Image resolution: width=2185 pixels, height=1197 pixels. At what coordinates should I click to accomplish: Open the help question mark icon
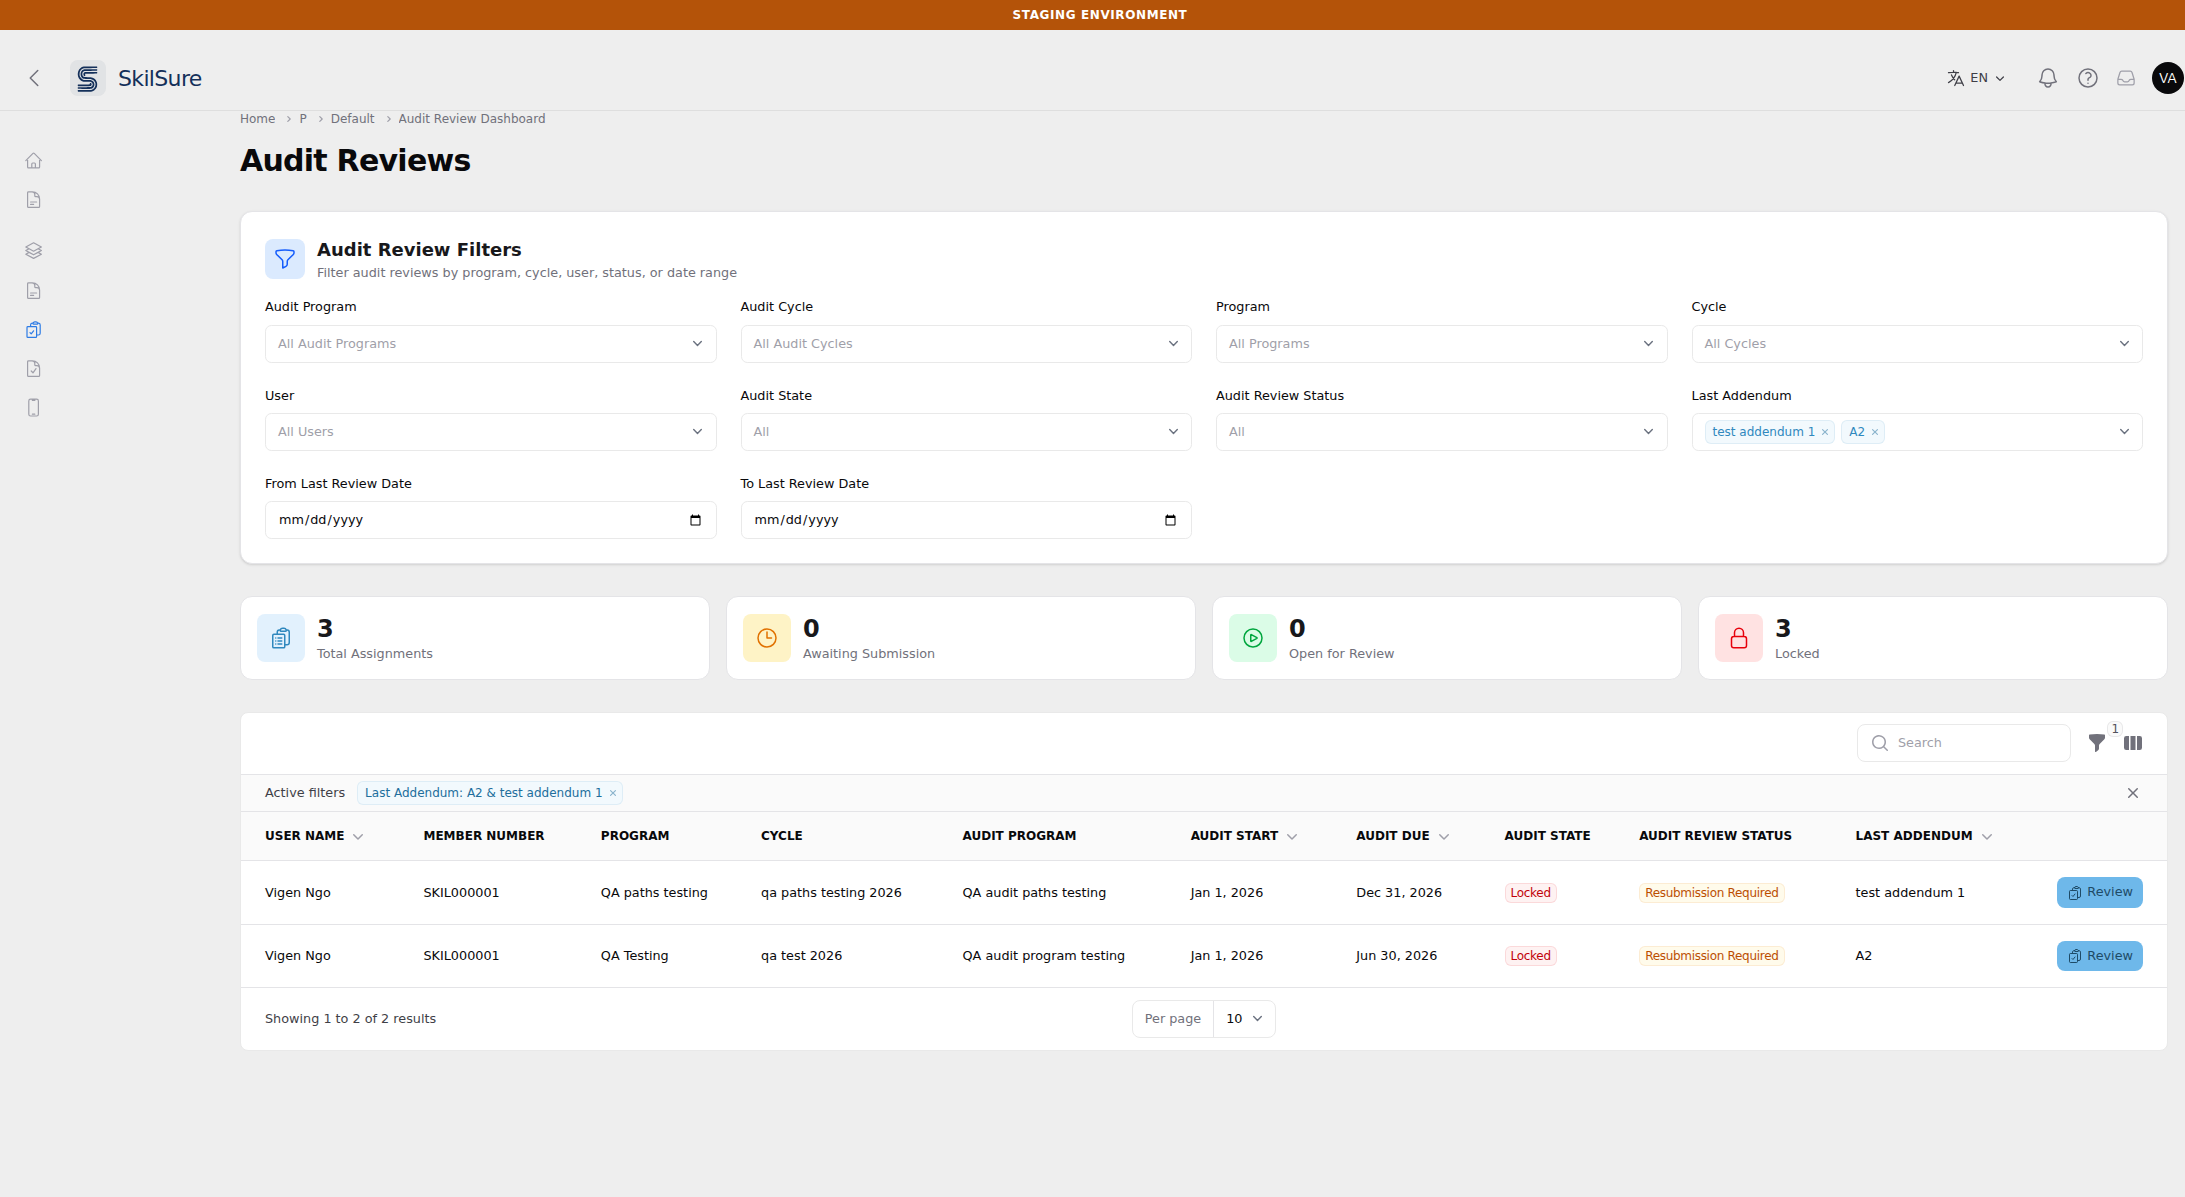pyautogui.click(x=2087, y=78)
